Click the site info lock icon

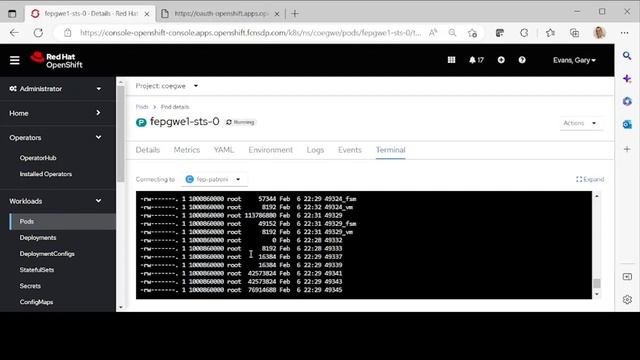[x=68, y=33]
